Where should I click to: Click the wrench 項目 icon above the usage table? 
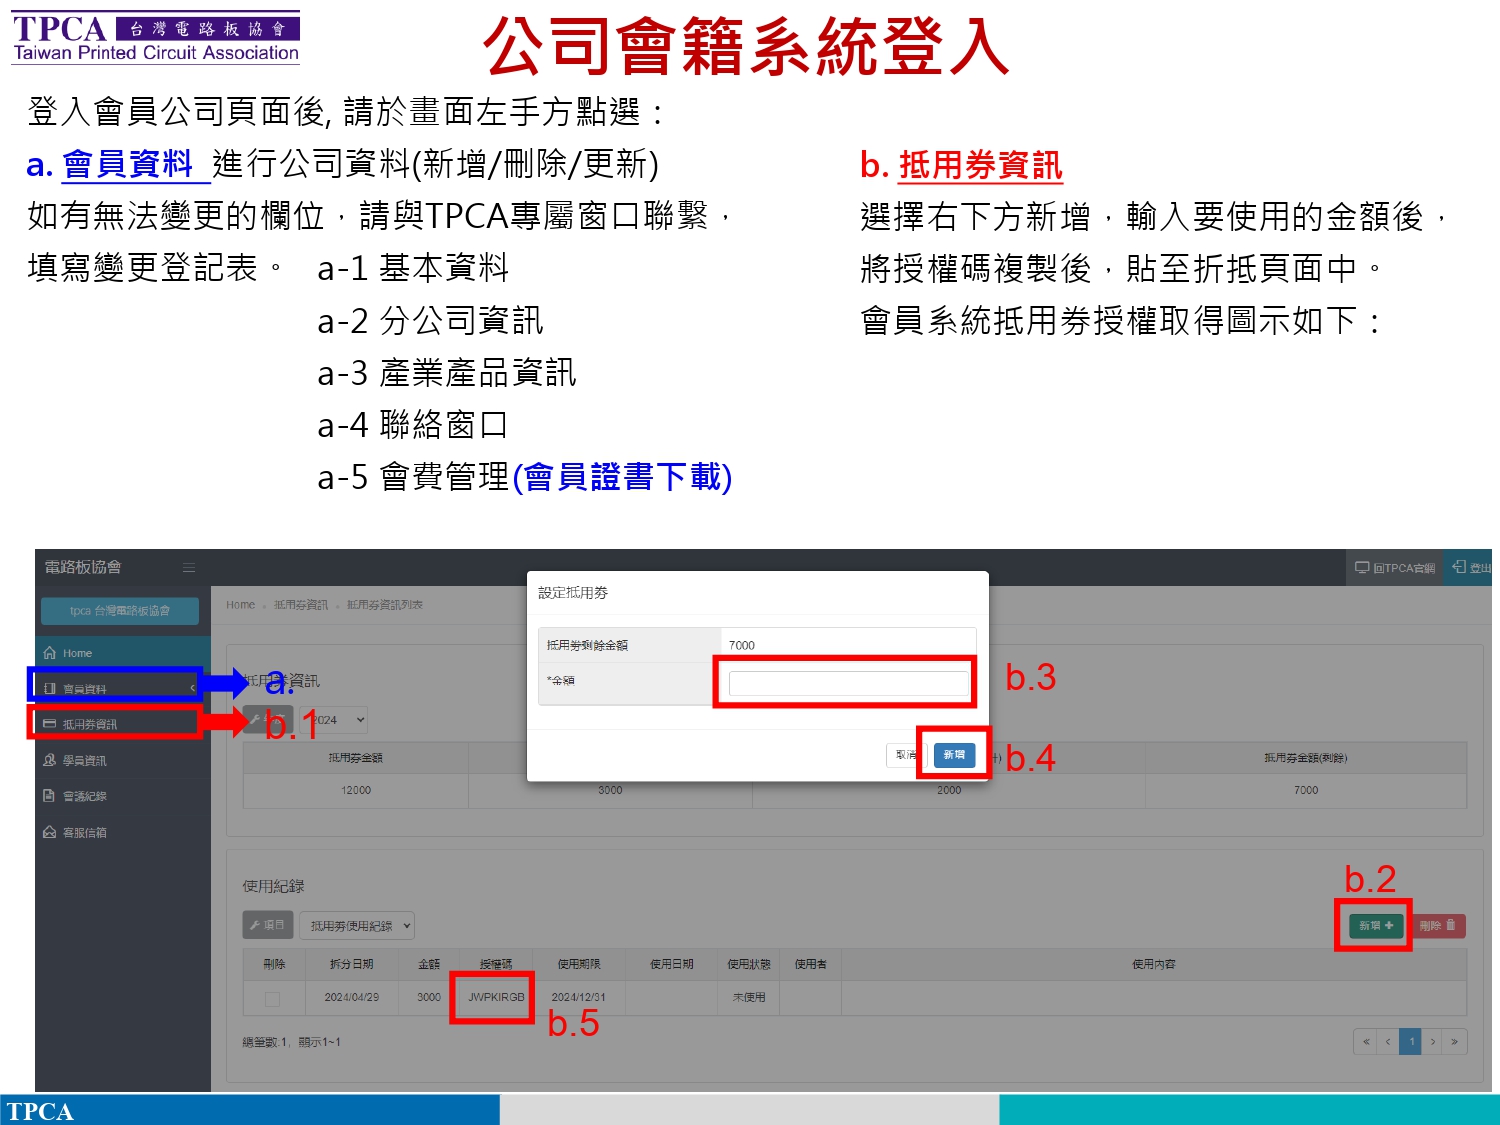[x=267, y=925]
